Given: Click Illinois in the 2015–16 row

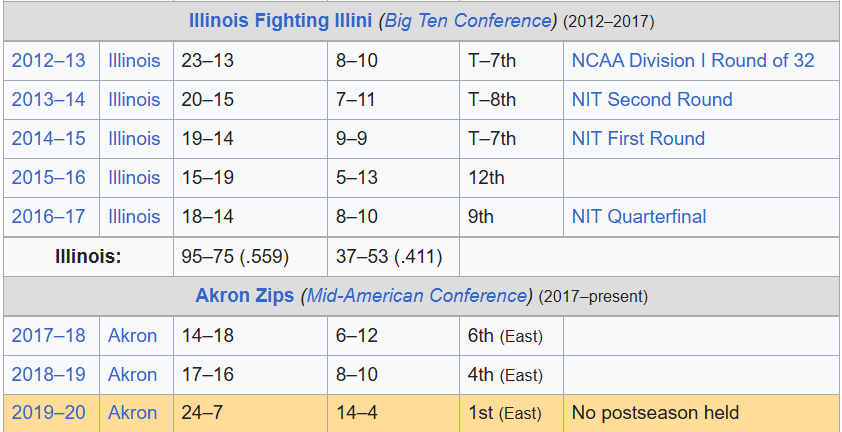Looking at the screenshot, I should pyautogui.click(x=134, y=177).
